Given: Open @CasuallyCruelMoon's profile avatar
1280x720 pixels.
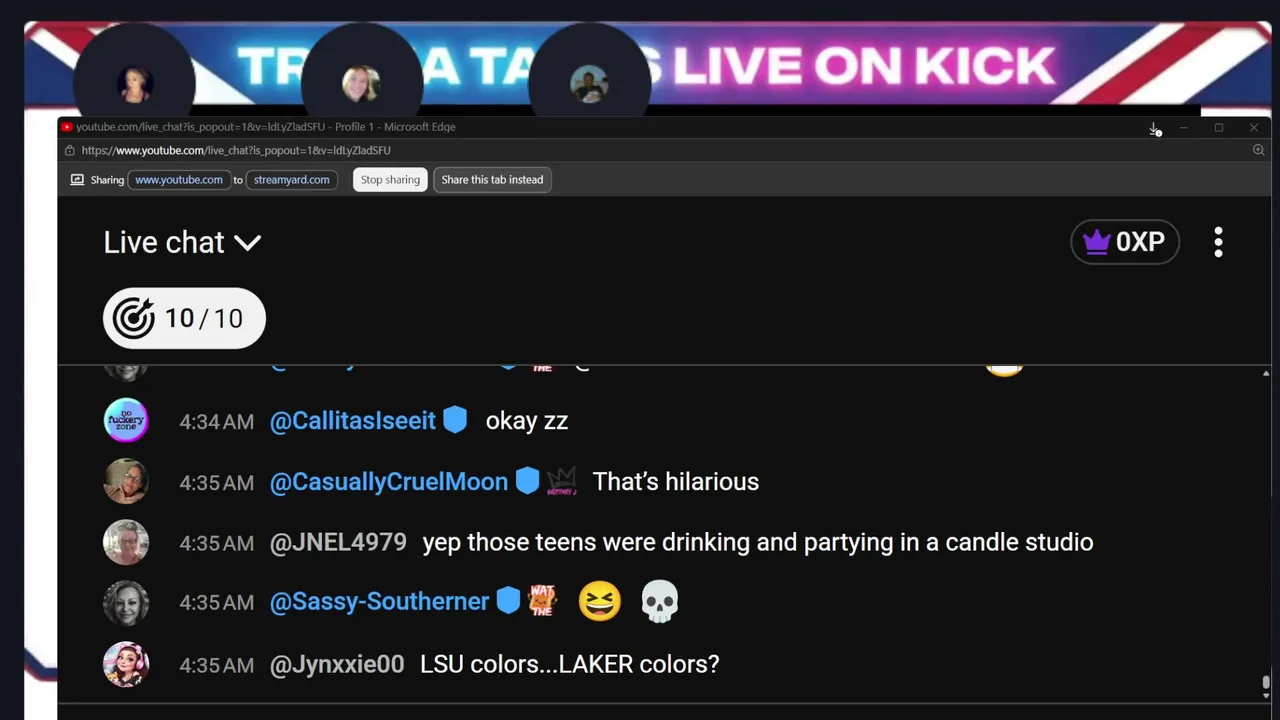Looking at the screenshot, I should [126, 481].
